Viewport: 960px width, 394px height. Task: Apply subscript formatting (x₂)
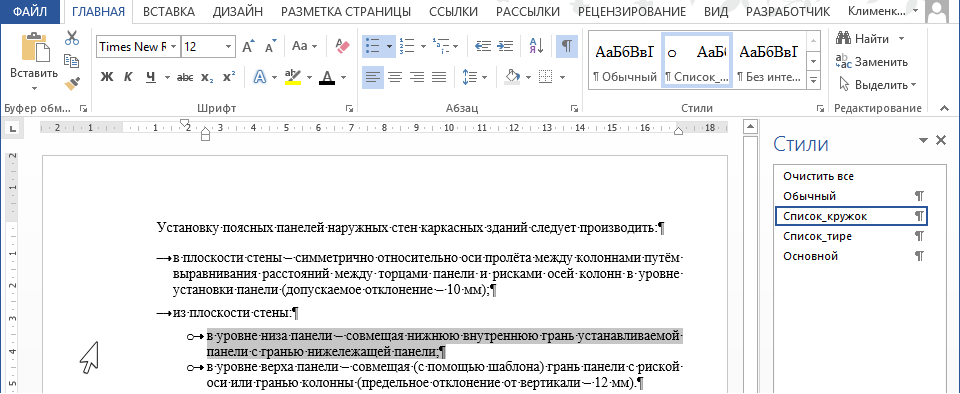208,77
